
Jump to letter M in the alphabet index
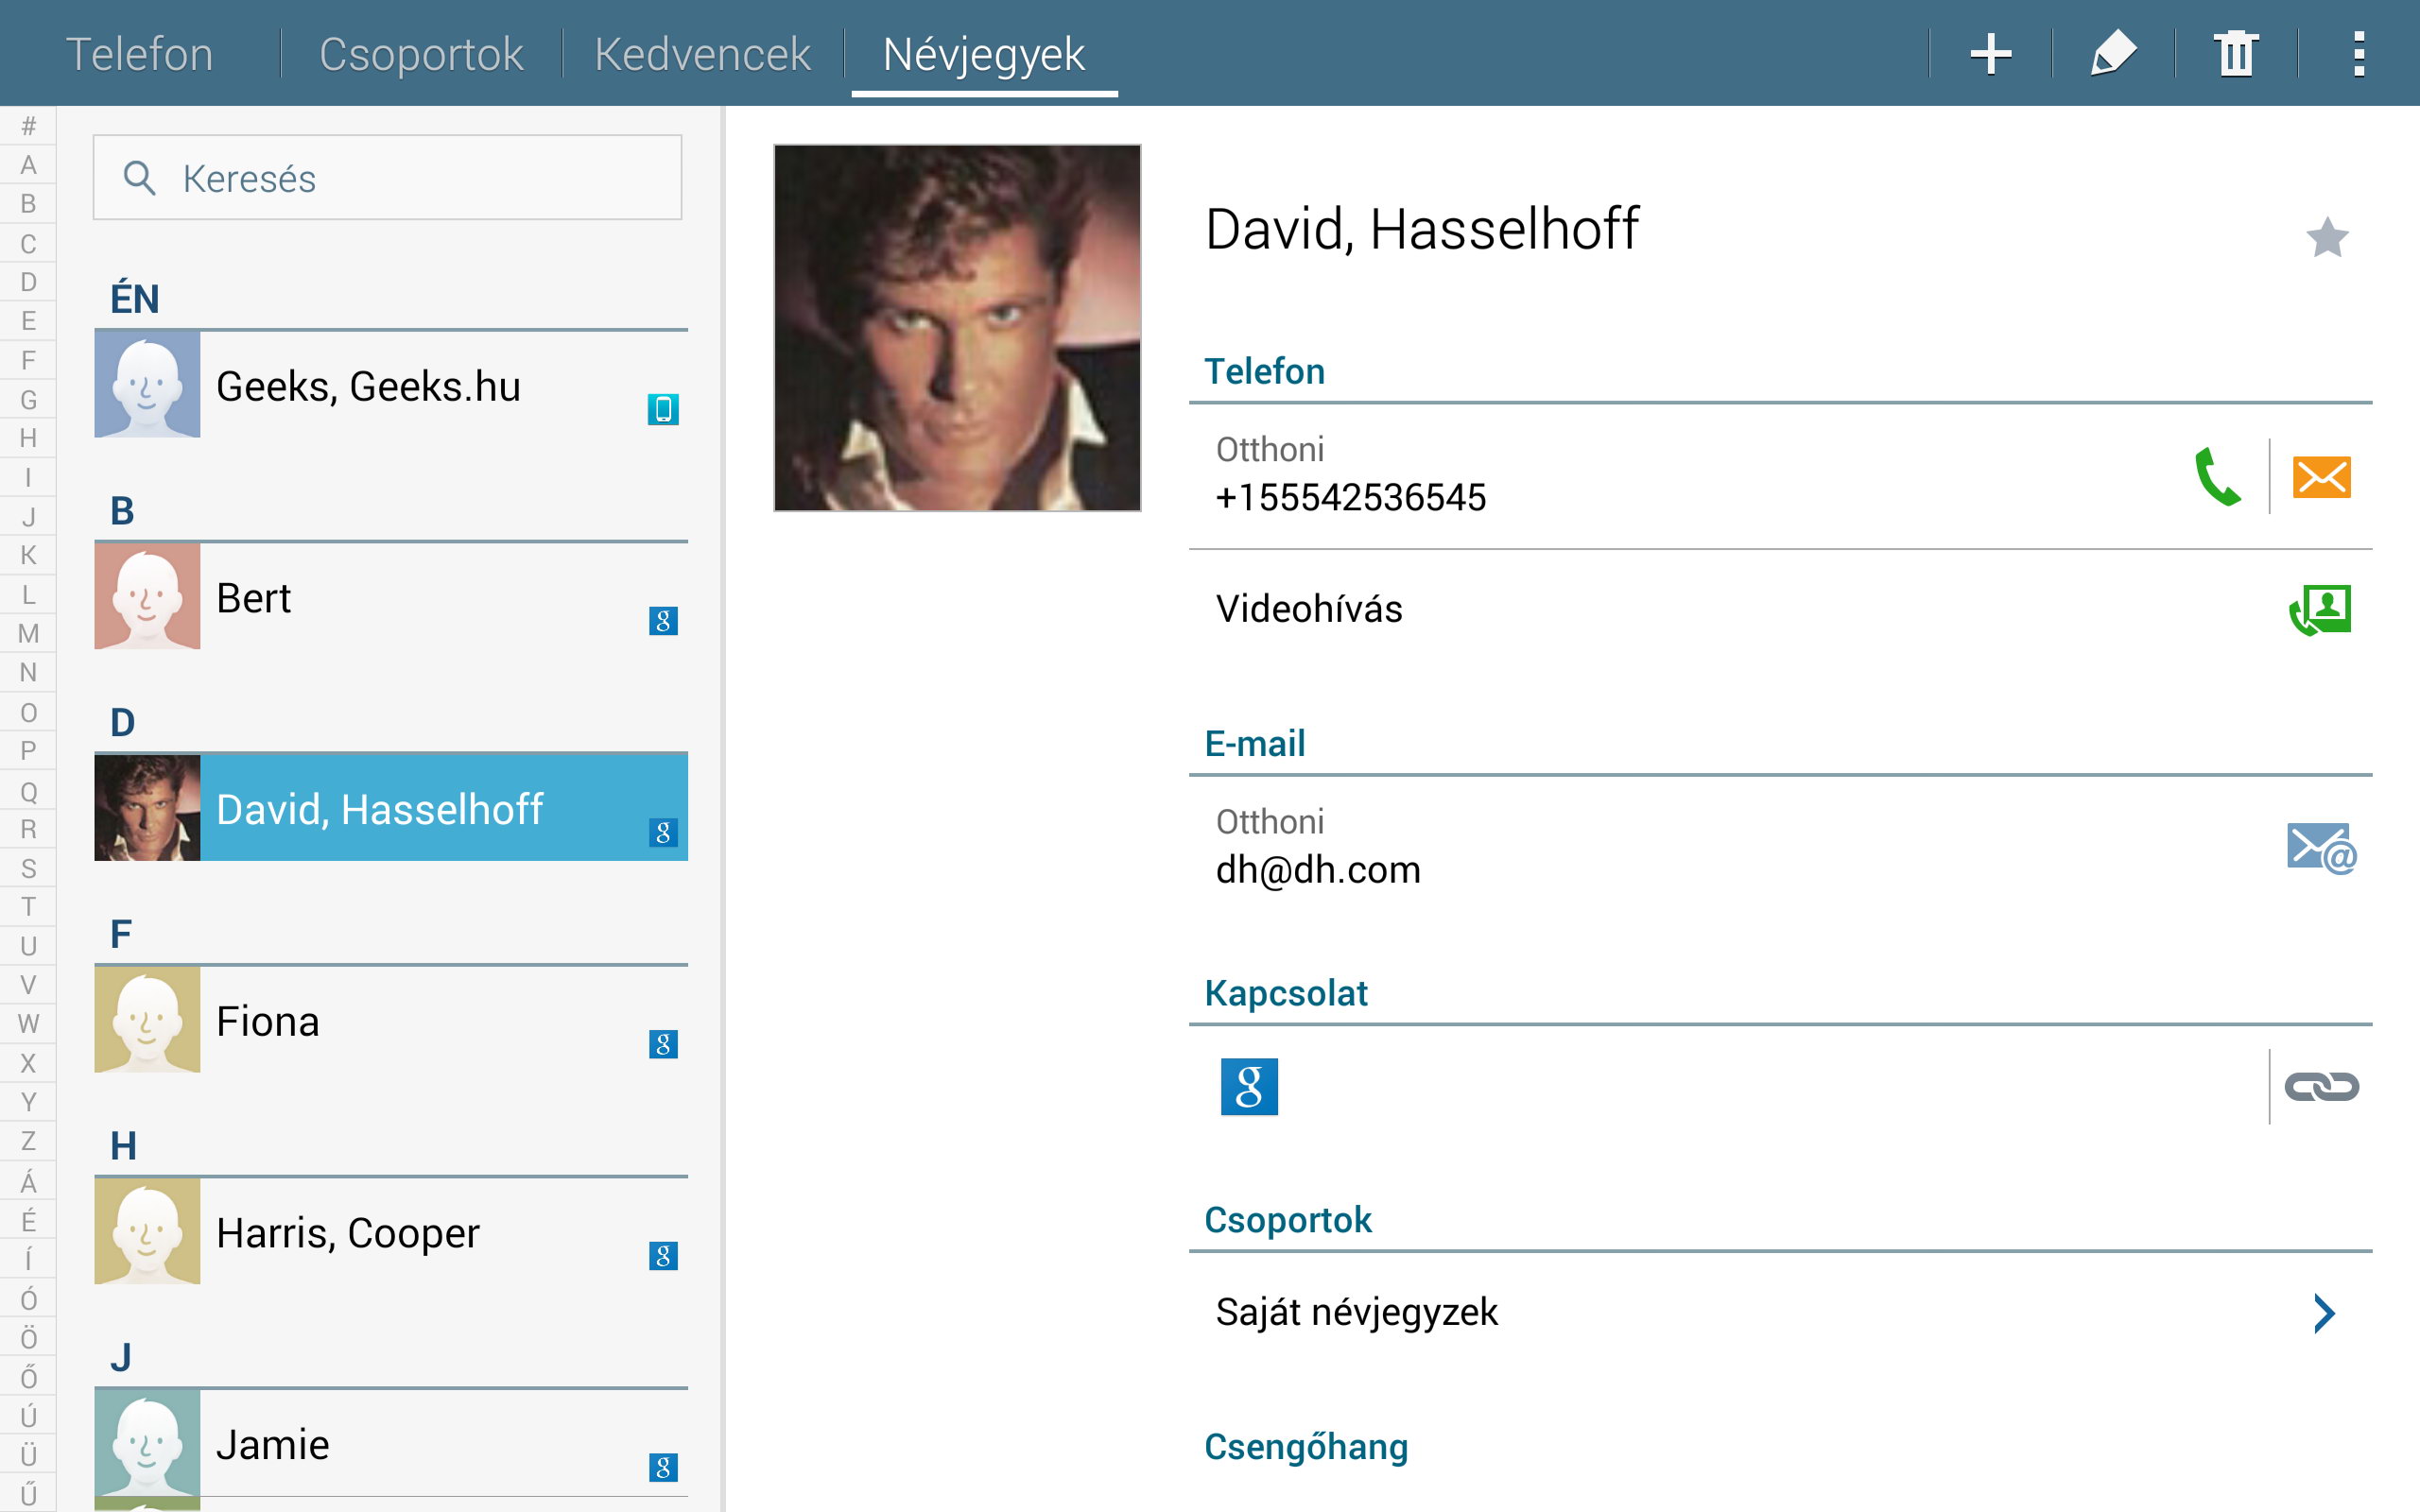(28, 633)
